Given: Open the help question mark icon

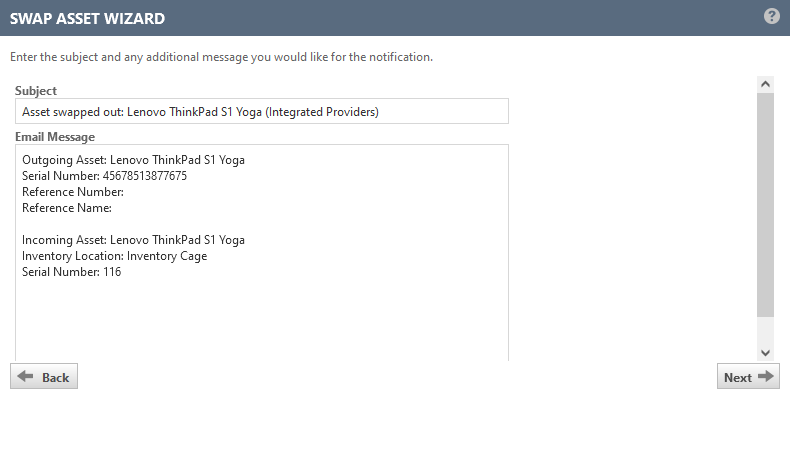Looking at the screenshot, I should [771, 16].
